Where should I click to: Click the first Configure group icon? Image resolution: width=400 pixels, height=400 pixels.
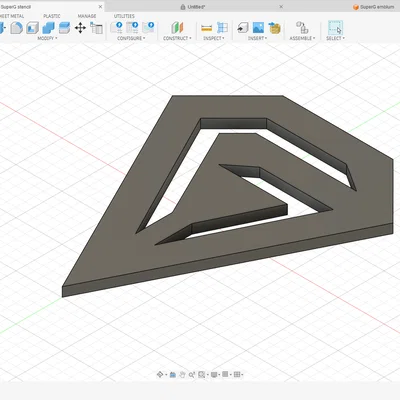117,27
